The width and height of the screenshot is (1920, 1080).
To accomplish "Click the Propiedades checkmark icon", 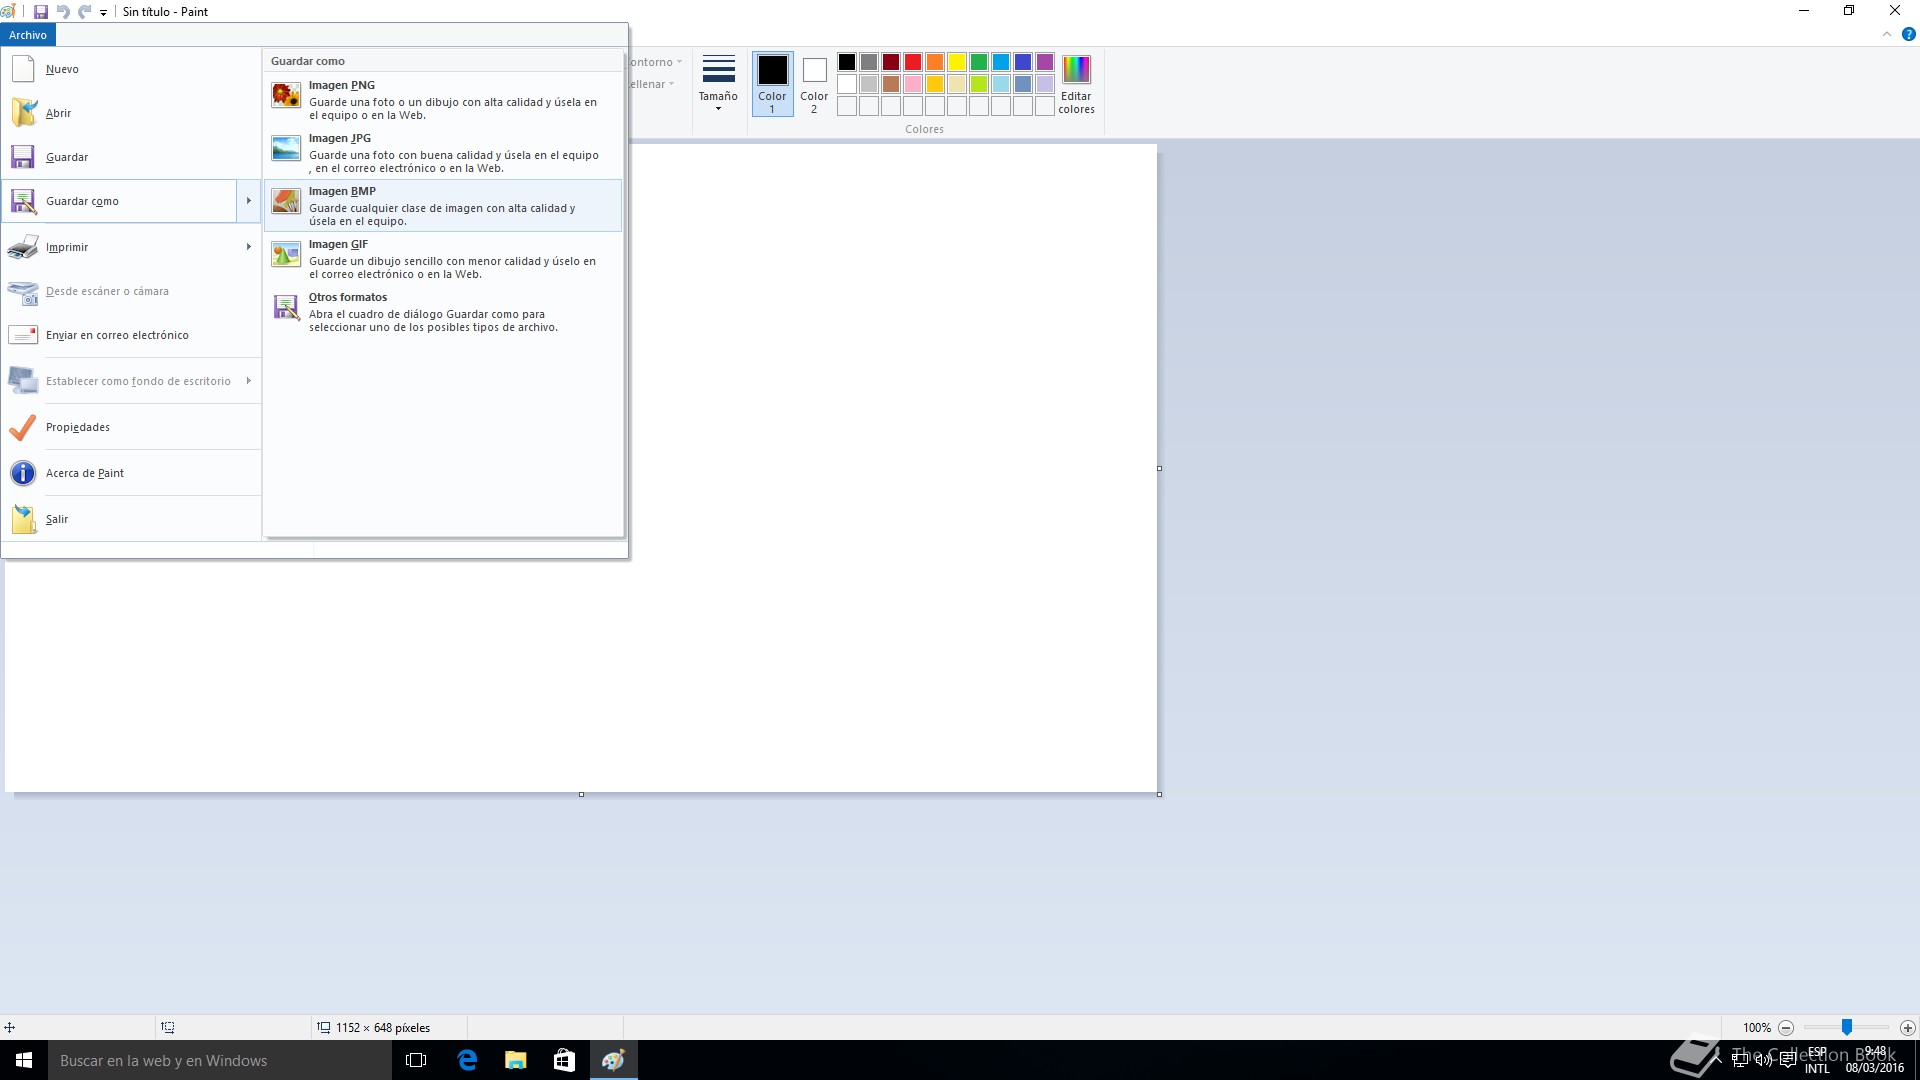I will tap(23, 427).
